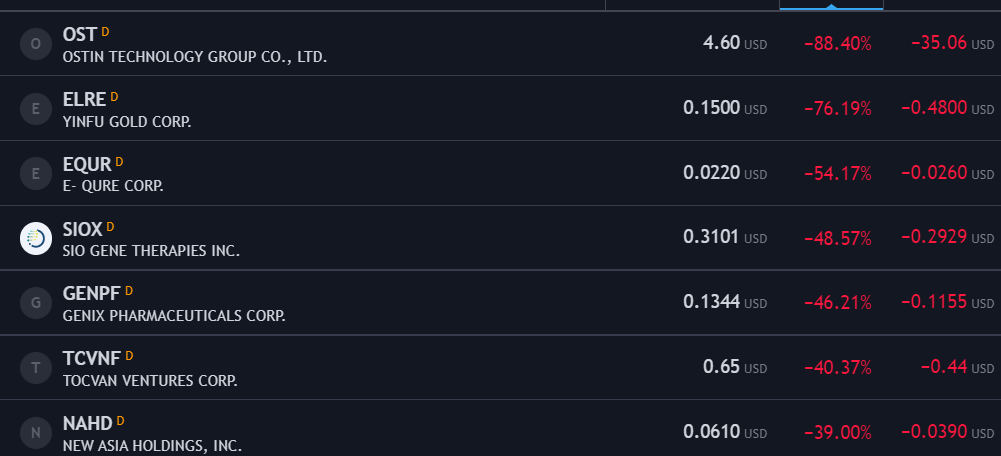Open the OST ticker symbol link
Image resolution: width=1001 pixels, height=456 pixels.
tap(80, 34)
